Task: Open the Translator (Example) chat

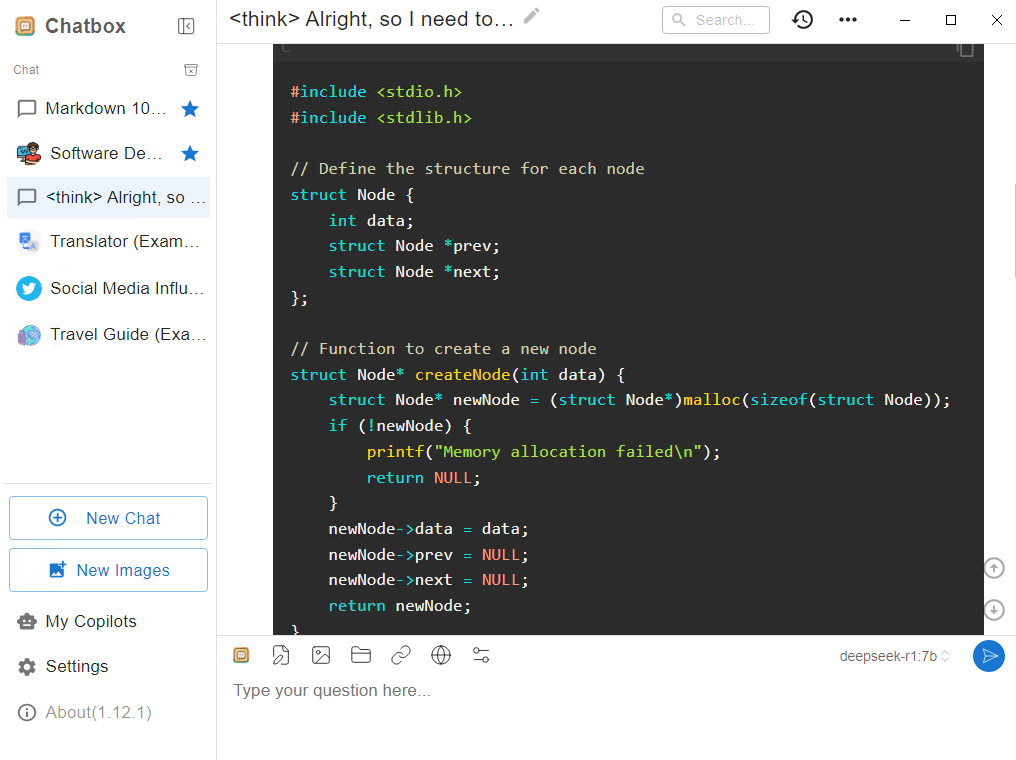Action: [x=108, y=242]
